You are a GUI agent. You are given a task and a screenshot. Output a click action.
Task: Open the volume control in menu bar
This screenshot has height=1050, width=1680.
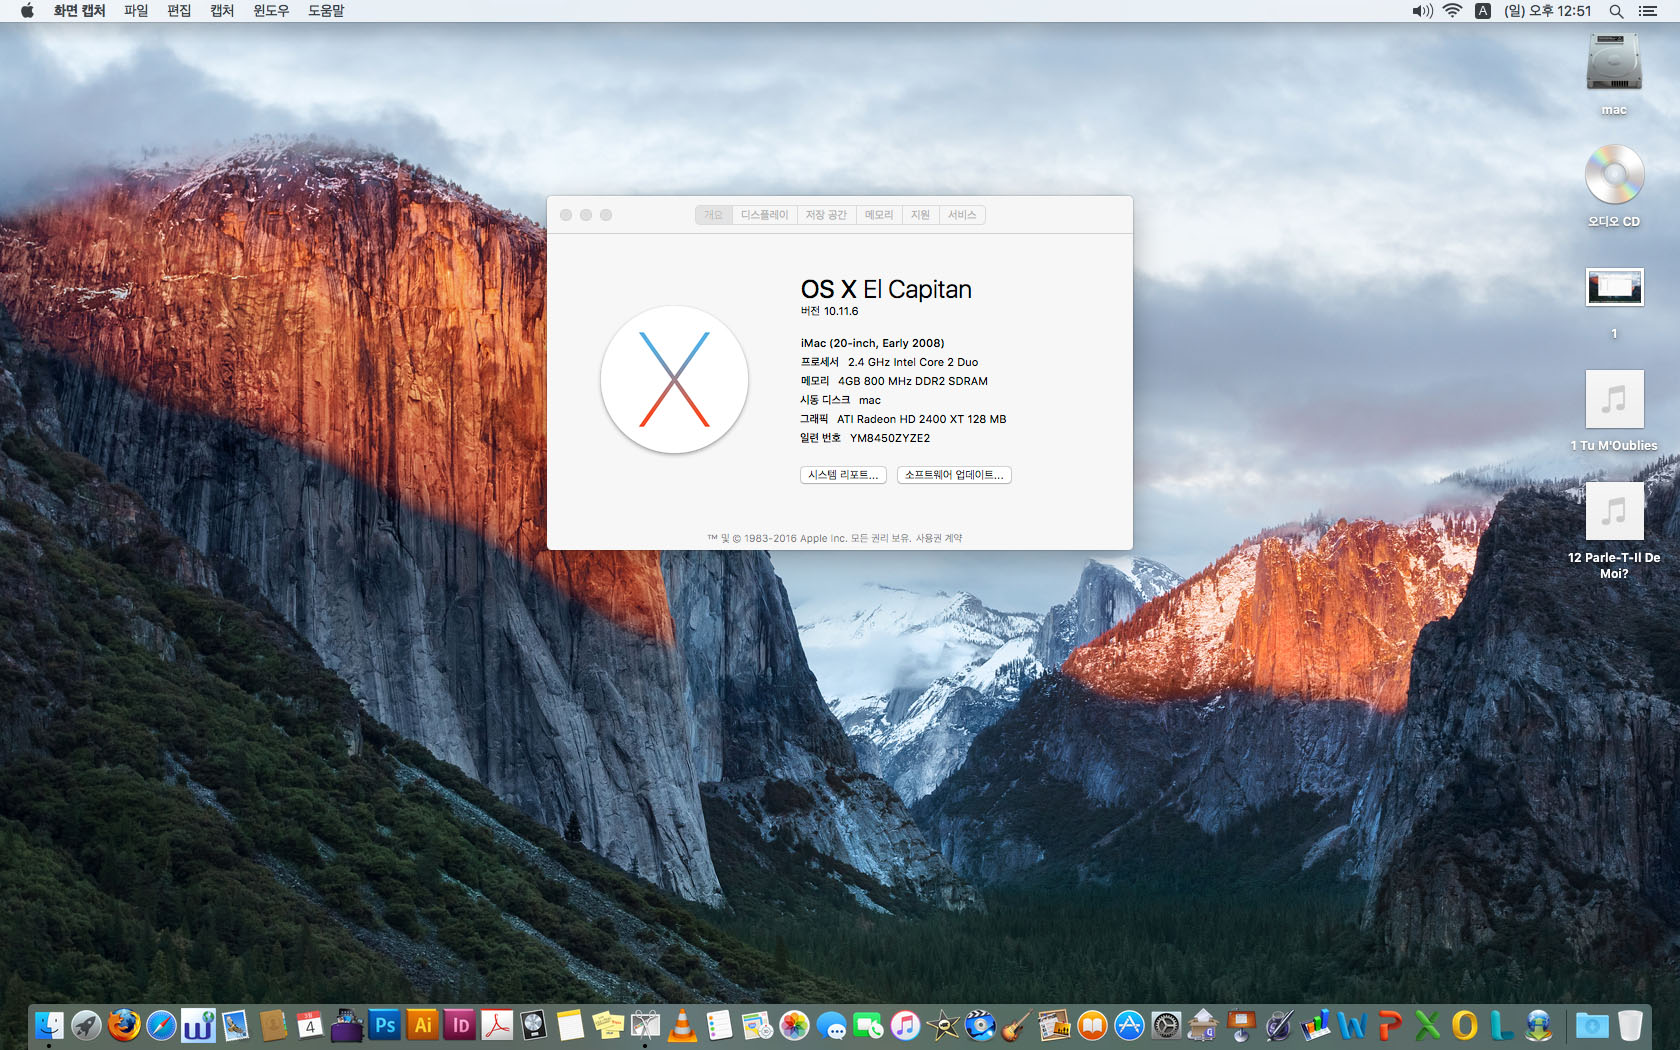point(1421,11)
